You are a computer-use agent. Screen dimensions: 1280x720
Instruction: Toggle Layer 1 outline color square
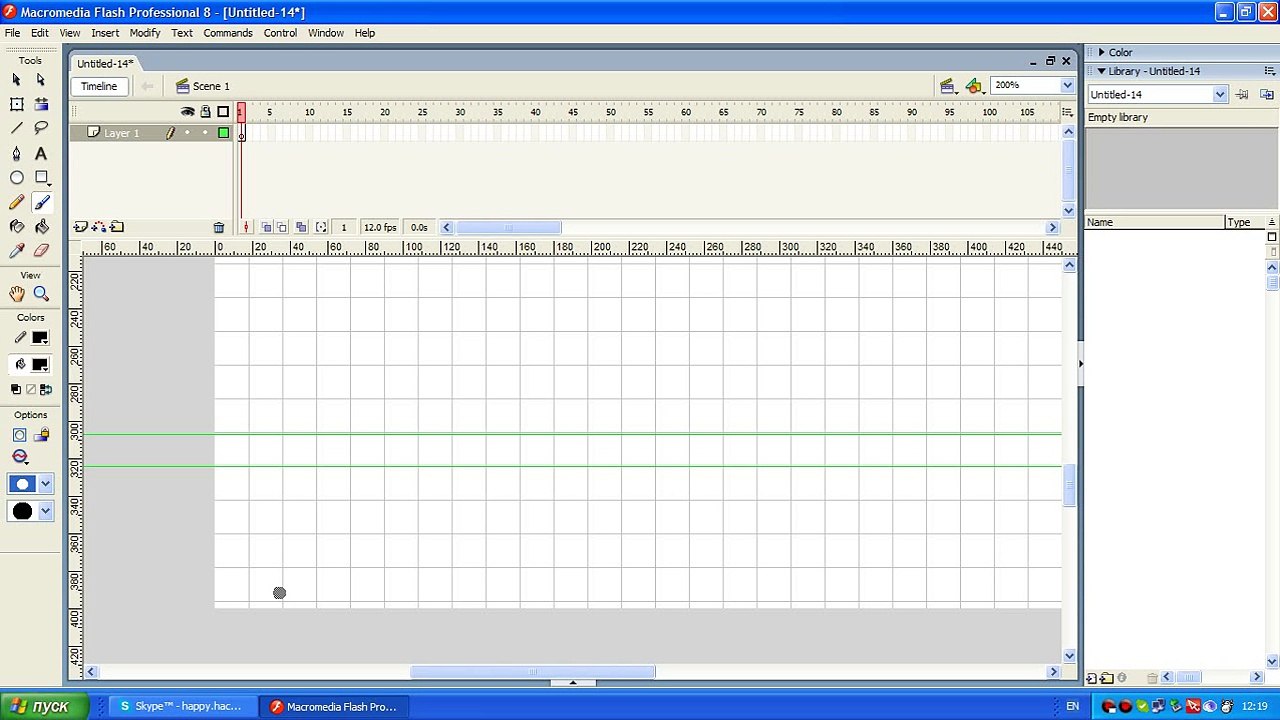point(223,133)
